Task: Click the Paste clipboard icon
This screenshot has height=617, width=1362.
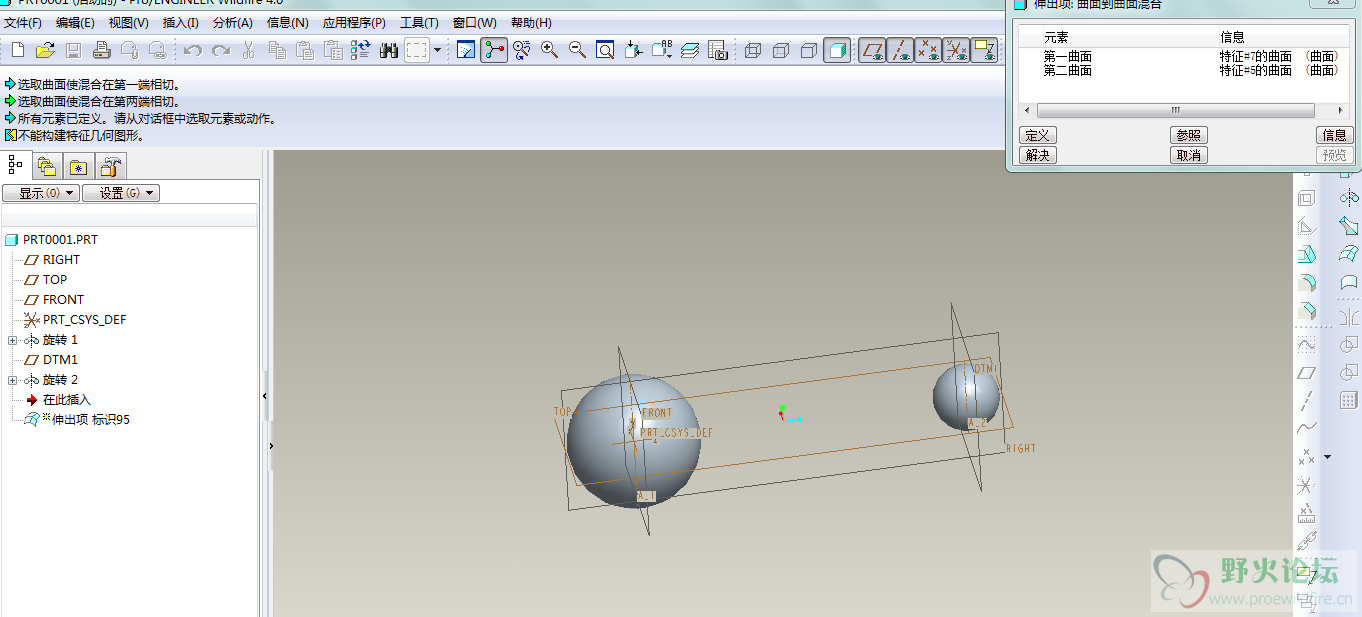Action: 305,50
